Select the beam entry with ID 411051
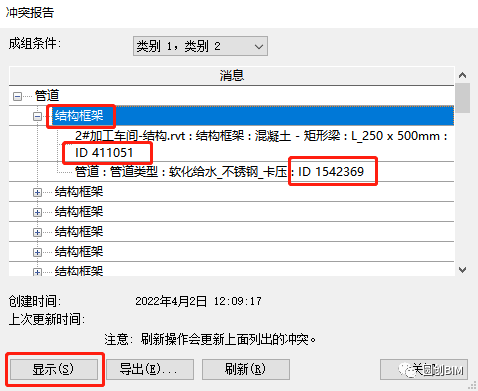The height and width of the screenshot is (391, 478). pyautogui.click(x=261, y=144)
